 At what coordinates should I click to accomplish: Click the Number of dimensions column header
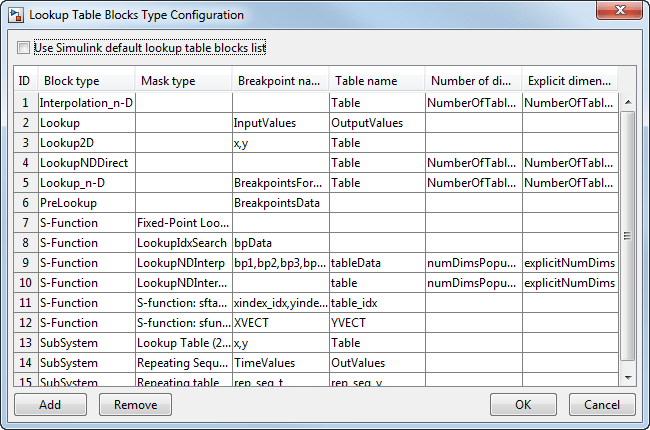pyautogui.click(x=472, y=81)
